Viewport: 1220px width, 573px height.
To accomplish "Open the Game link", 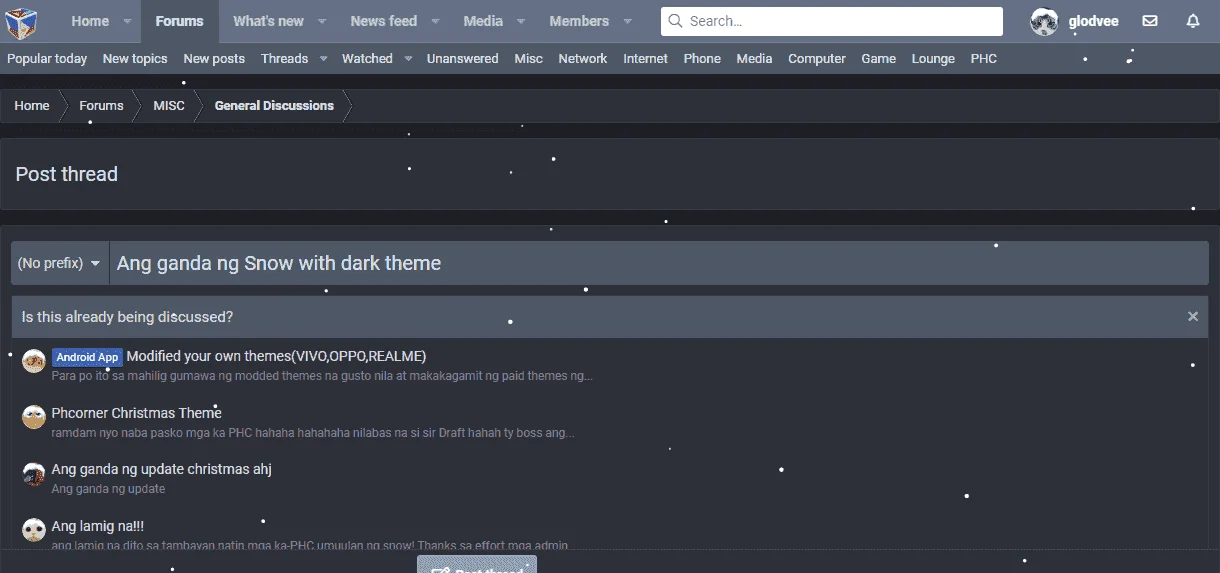I will point(878,59).
